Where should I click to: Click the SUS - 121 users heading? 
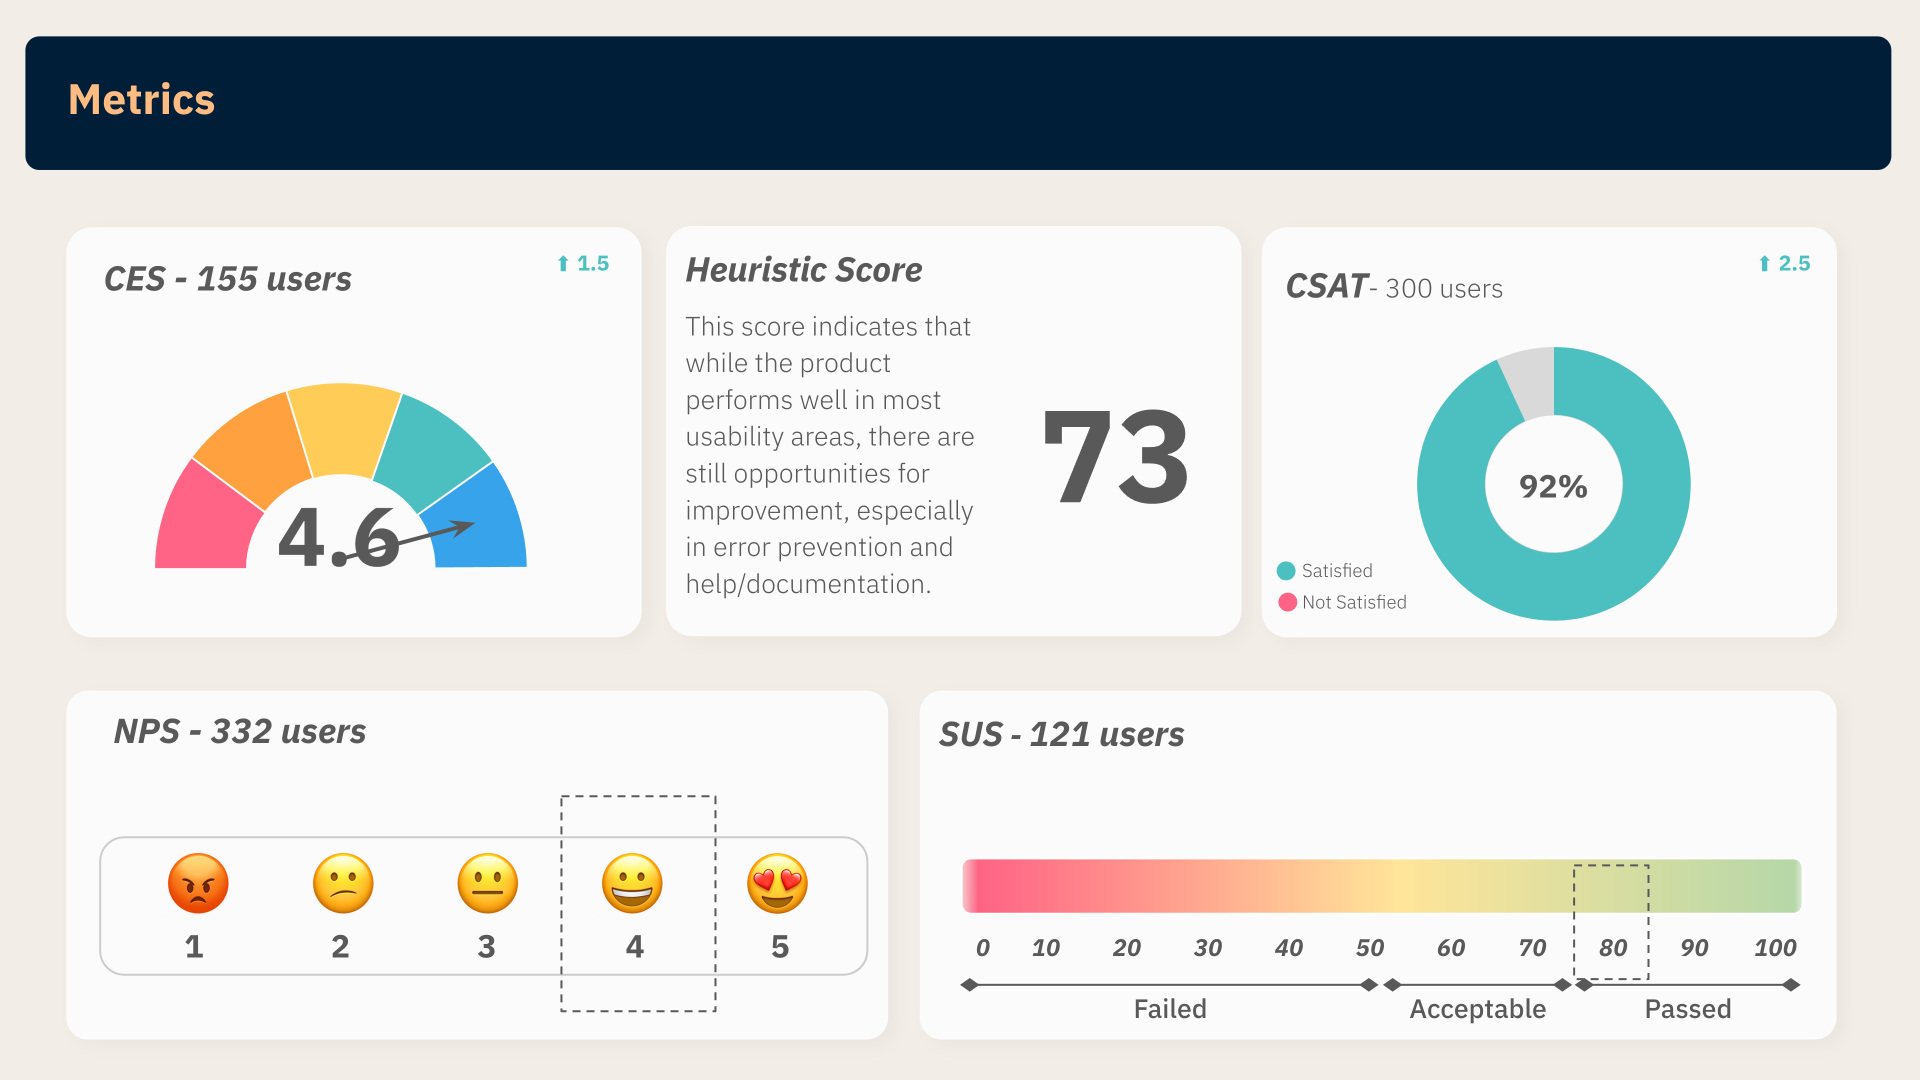[x=1062, y=734]
